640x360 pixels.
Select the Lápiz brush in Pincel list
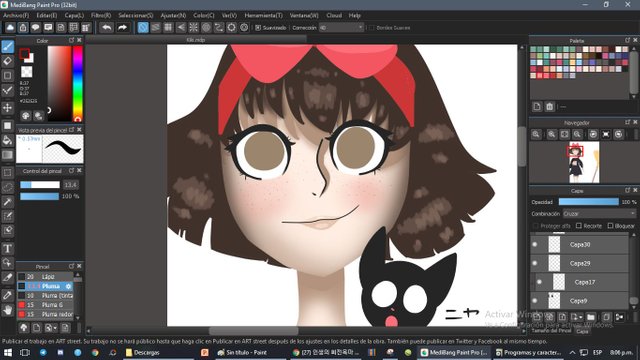[45, 277]
